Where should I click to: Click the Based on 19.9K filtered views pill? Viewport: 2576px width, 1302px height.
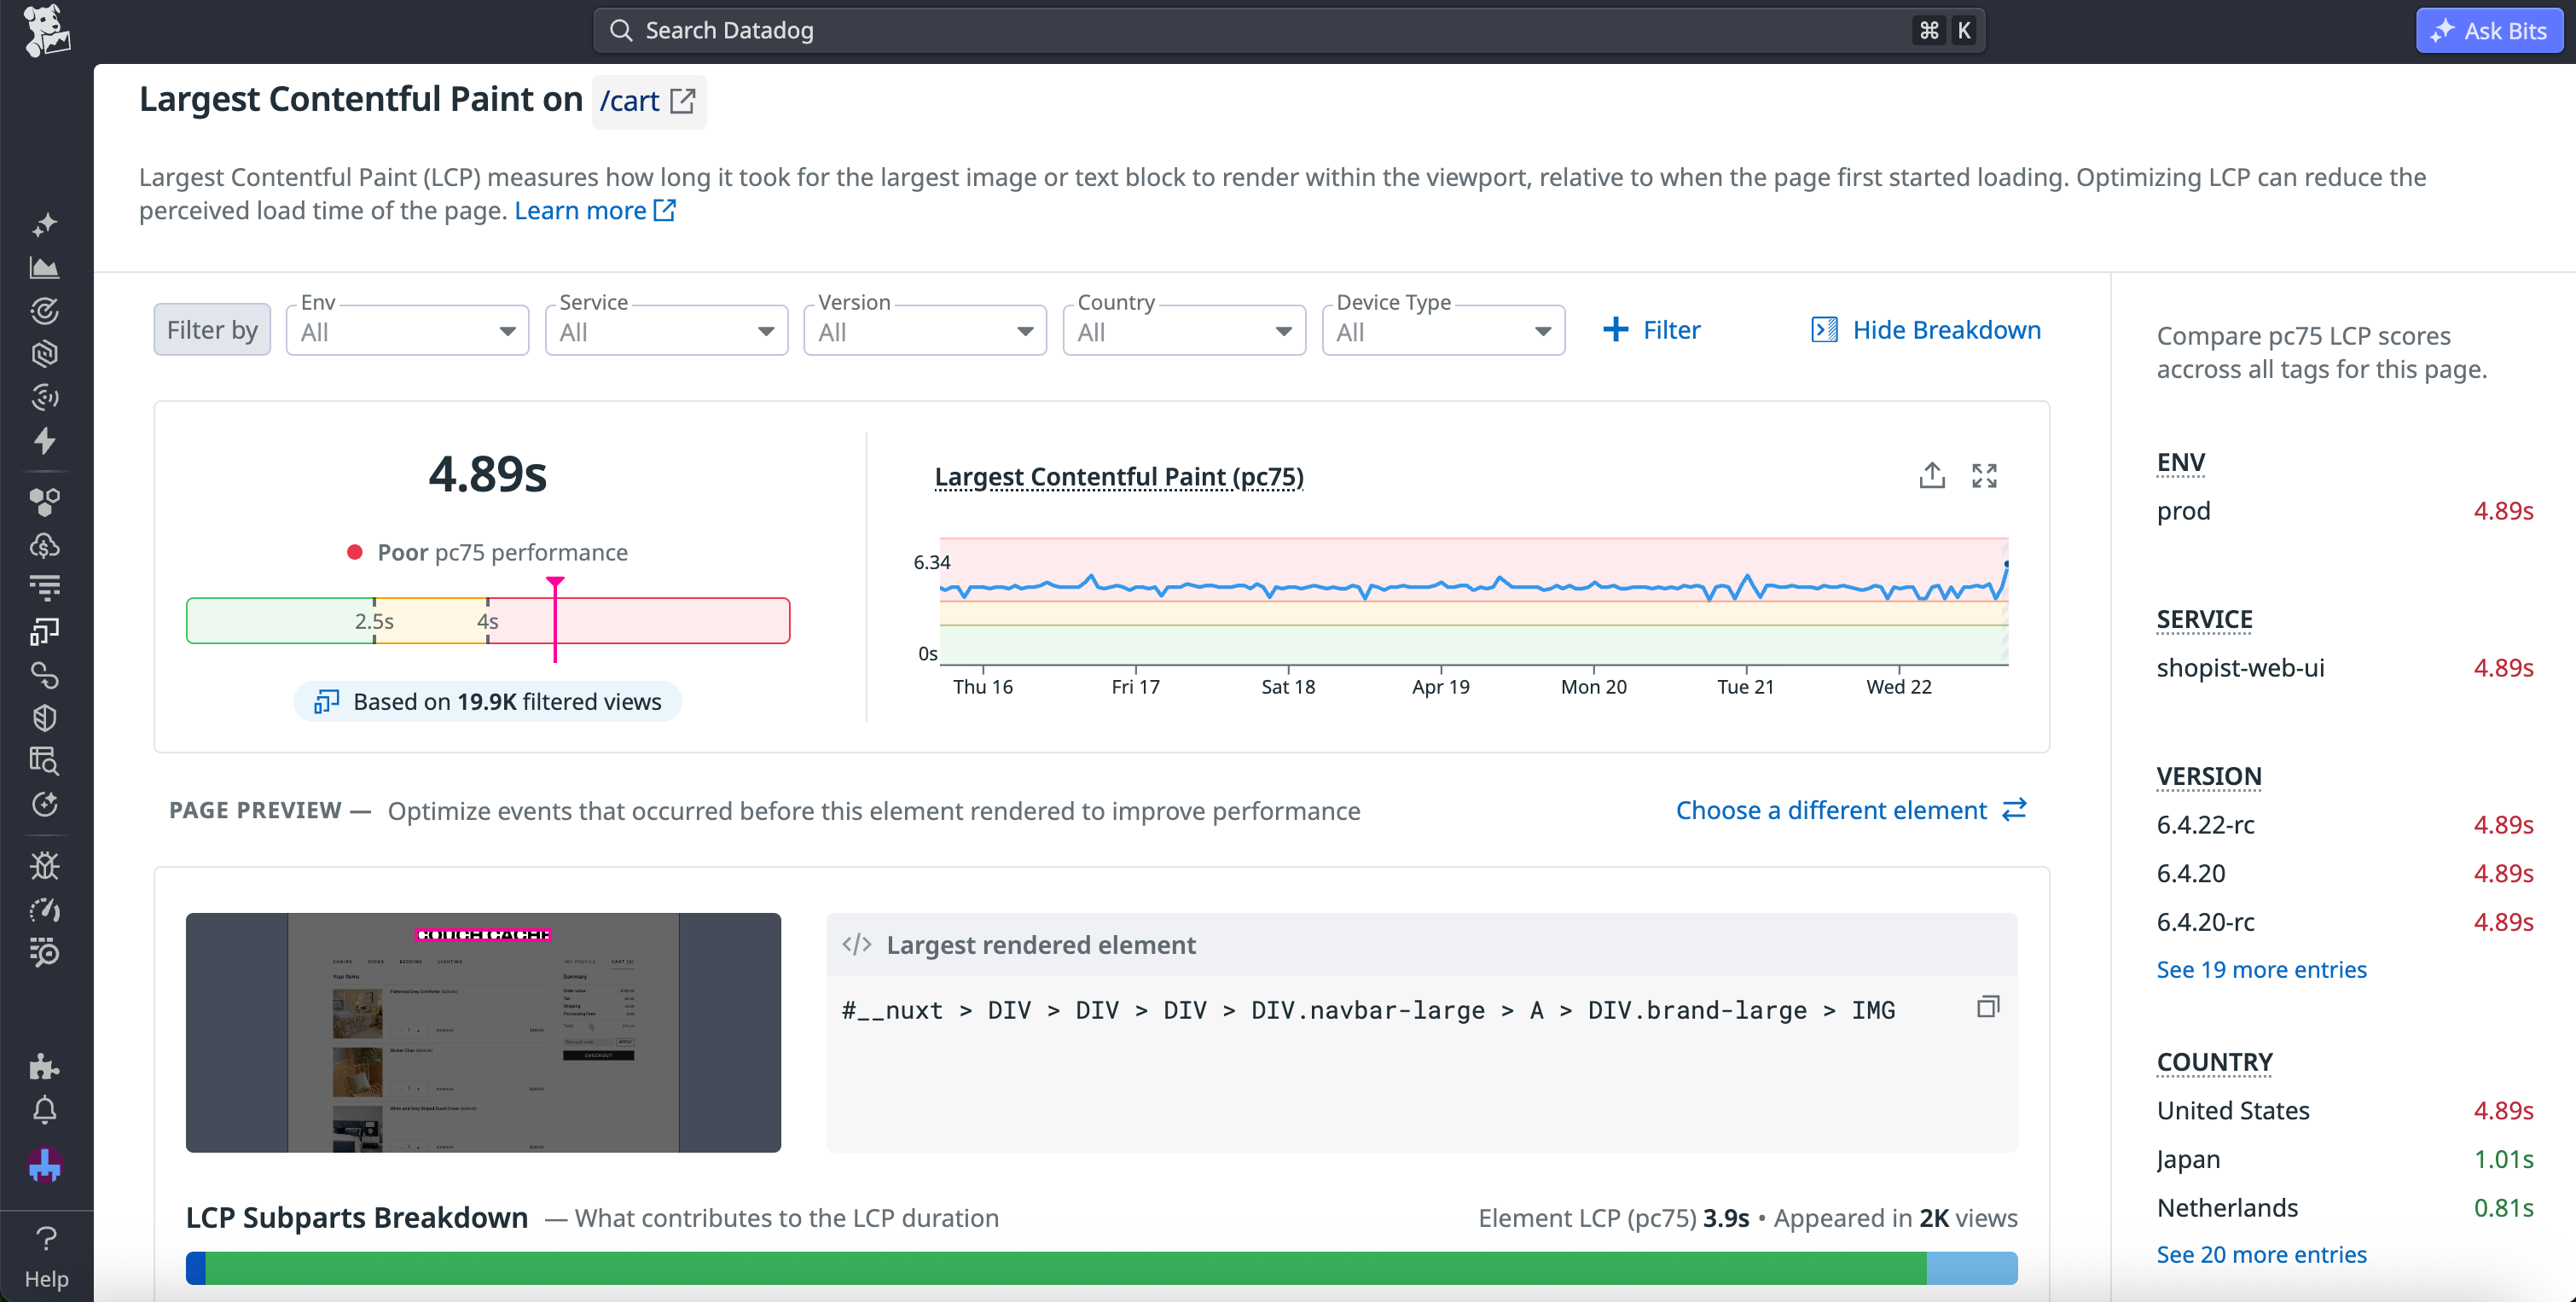pos(488,702)
